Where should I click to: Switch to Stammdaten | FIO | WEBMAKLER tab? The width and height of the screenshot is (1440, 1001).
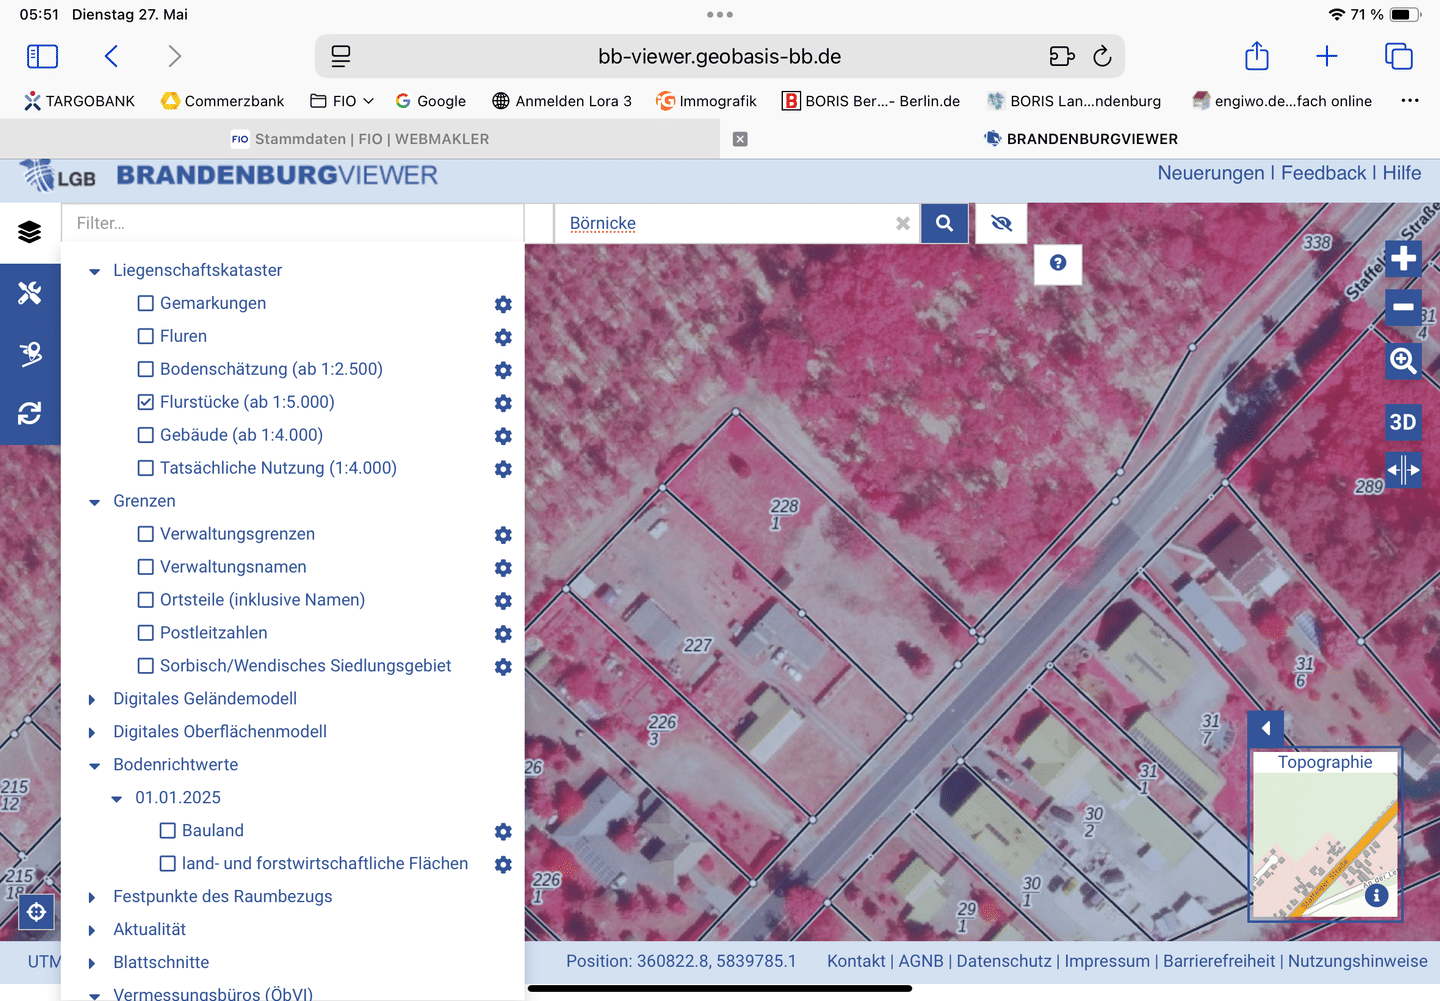[x=360, y=139]
